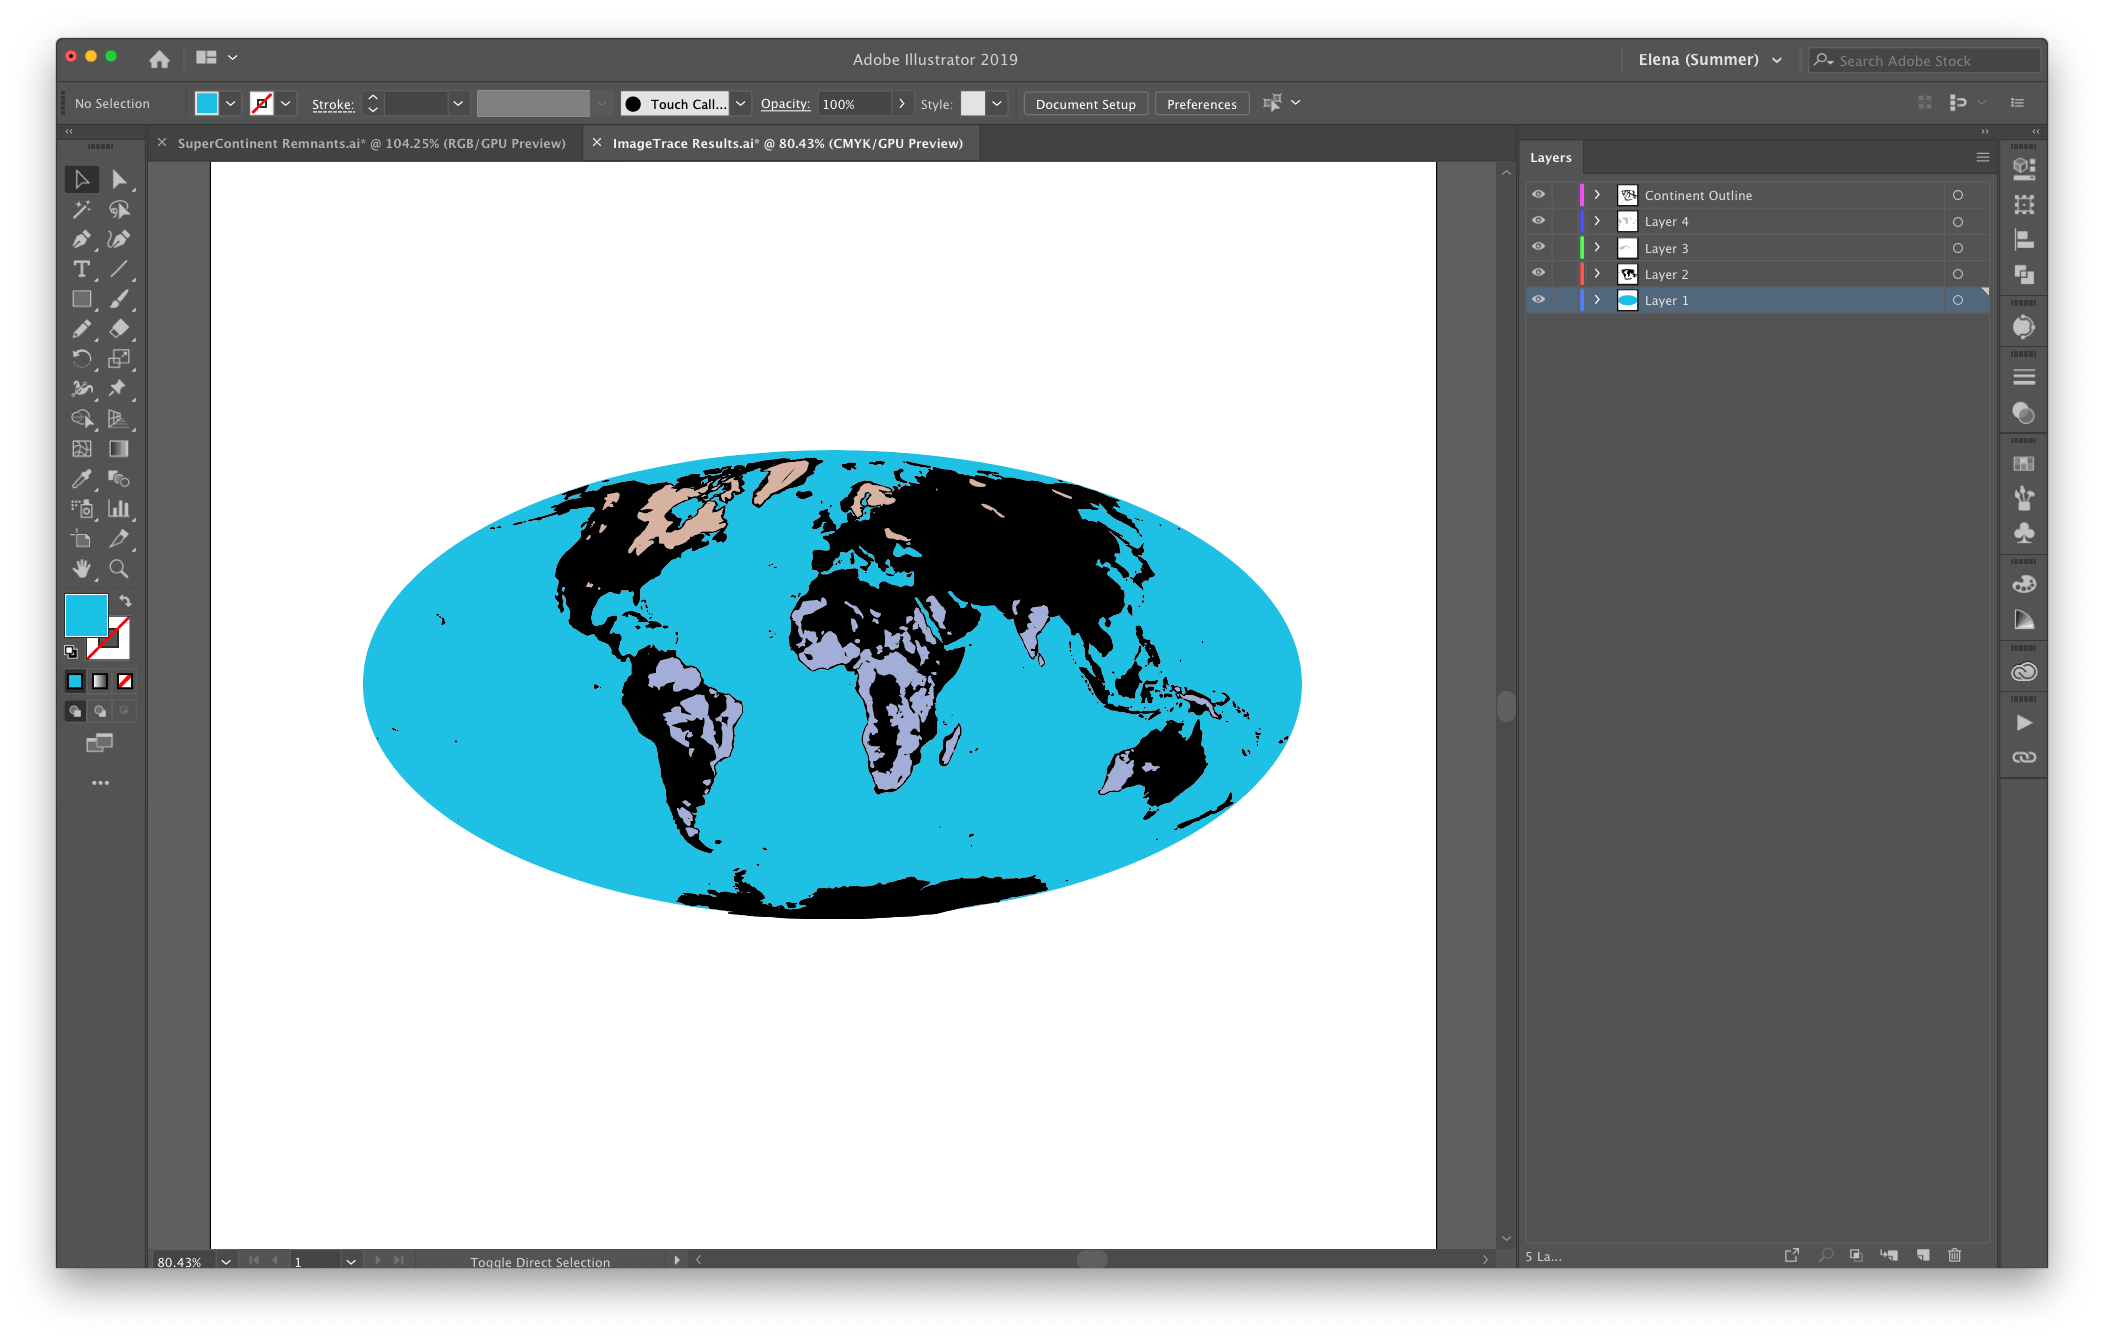The height and width of the screenshot is (1342, 2104).
Task: Select the Type tool
Action: coord(81,270)
